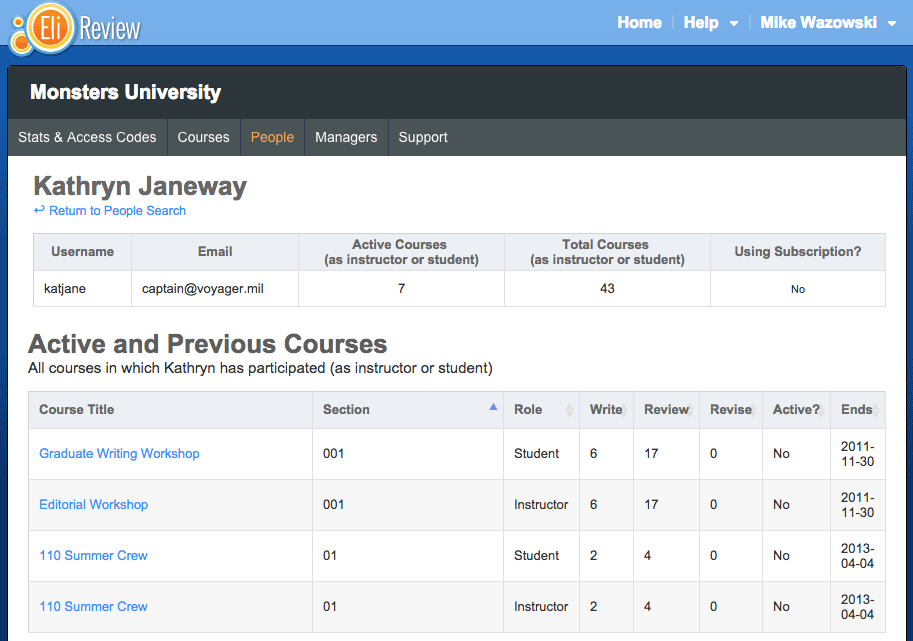This screenshot has width=913, height=641.
Task: Open 110 Summer Crew course in Student row
Action: pos(93,555)
